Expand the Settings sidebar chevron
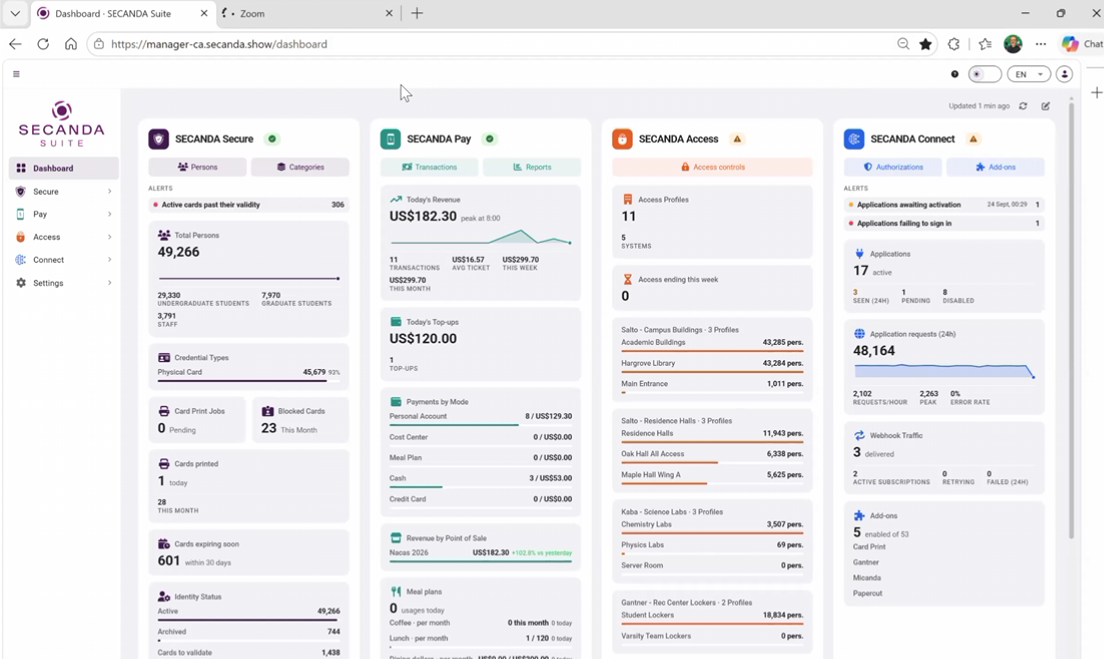Screen dimensions: 1104x659 click(109, 283)
